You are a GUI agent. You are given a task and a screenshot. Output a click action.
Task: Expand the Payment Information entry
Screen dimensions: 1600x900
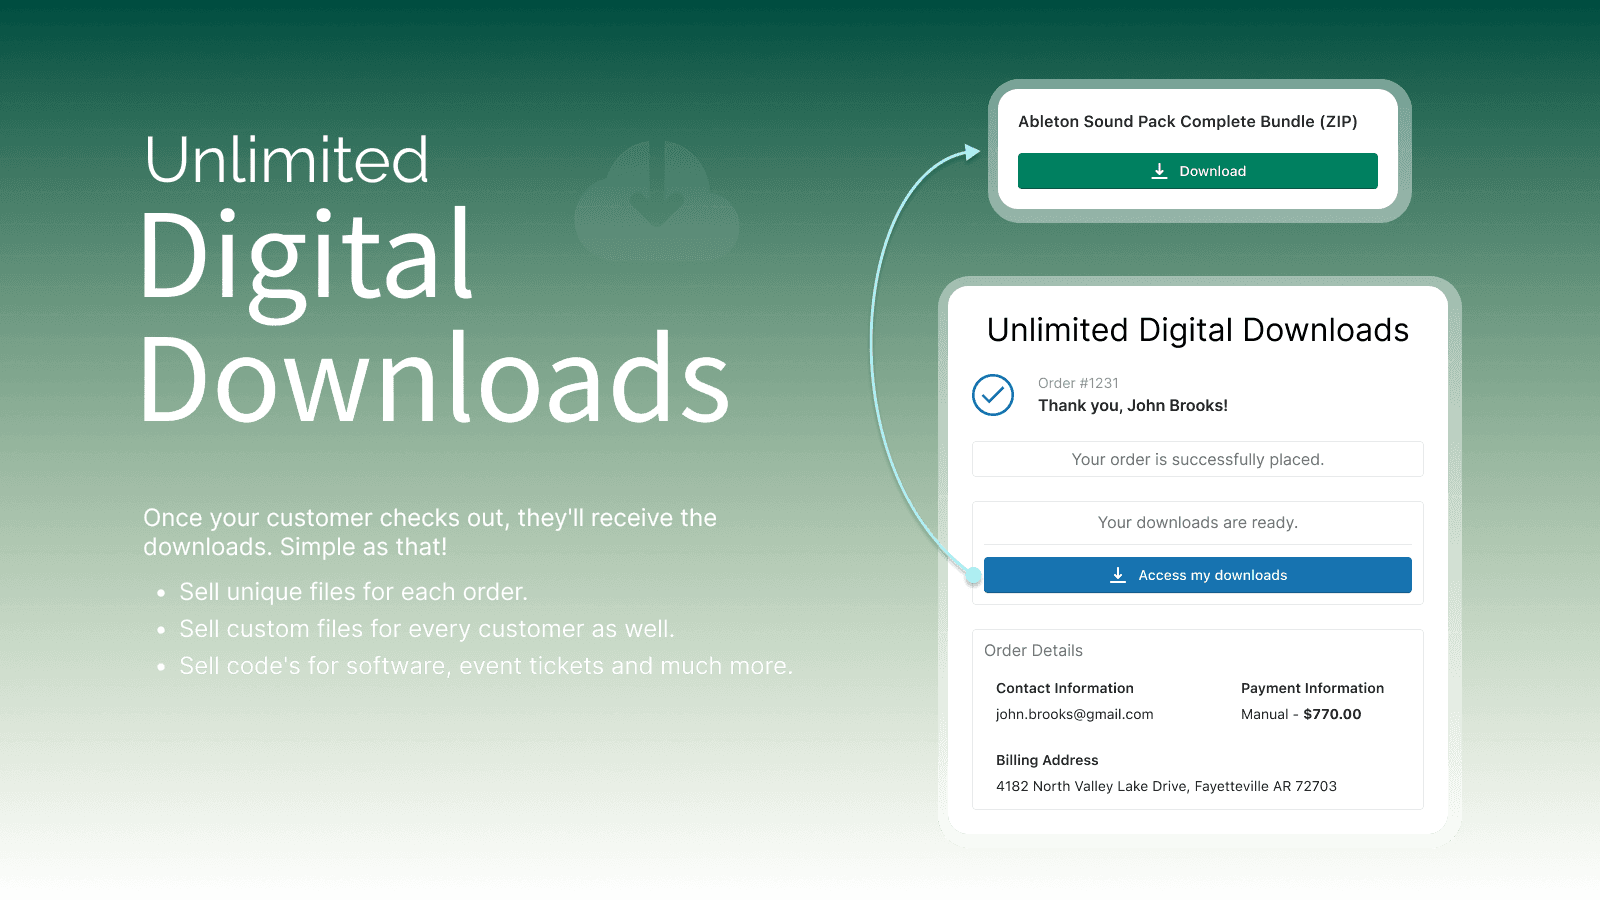pyautogui.click(x=1312, y=688)
